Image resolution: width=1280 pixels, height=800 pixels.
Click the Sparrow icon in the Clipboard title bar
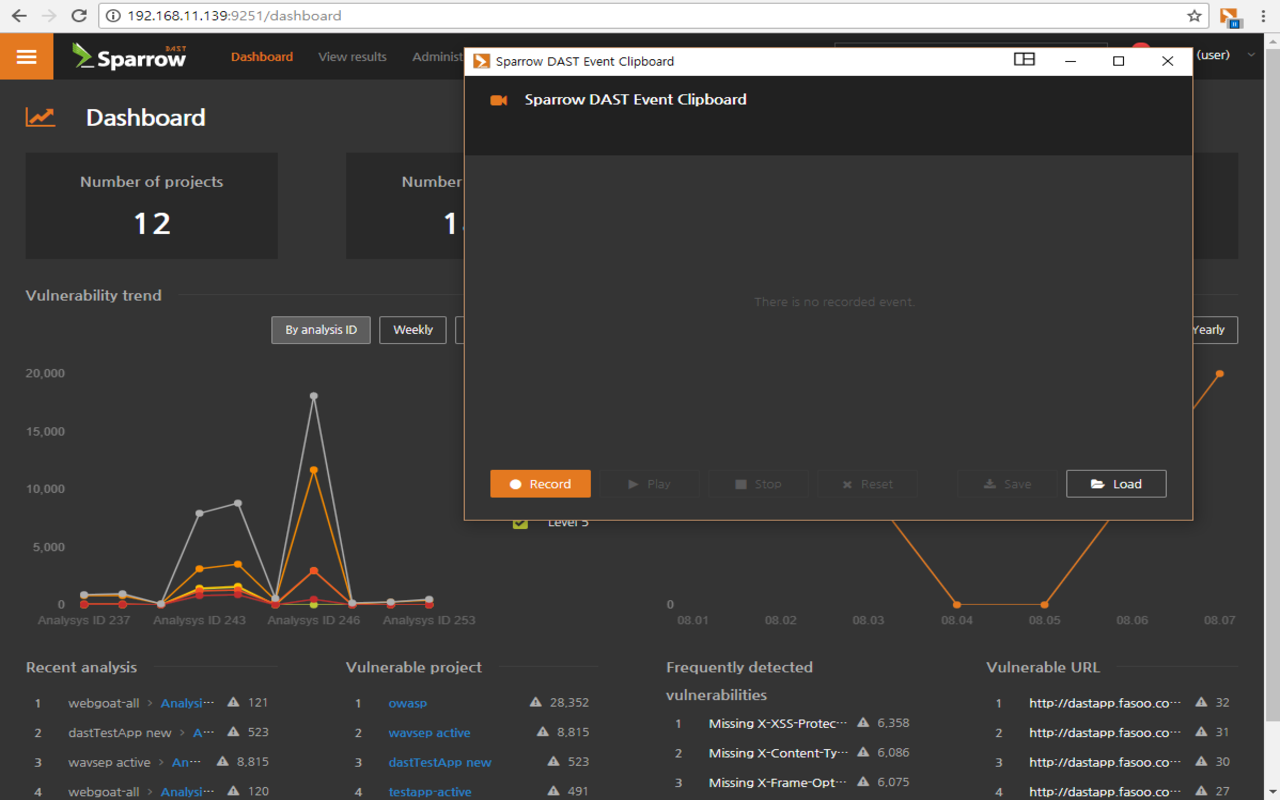pos(481,61)
